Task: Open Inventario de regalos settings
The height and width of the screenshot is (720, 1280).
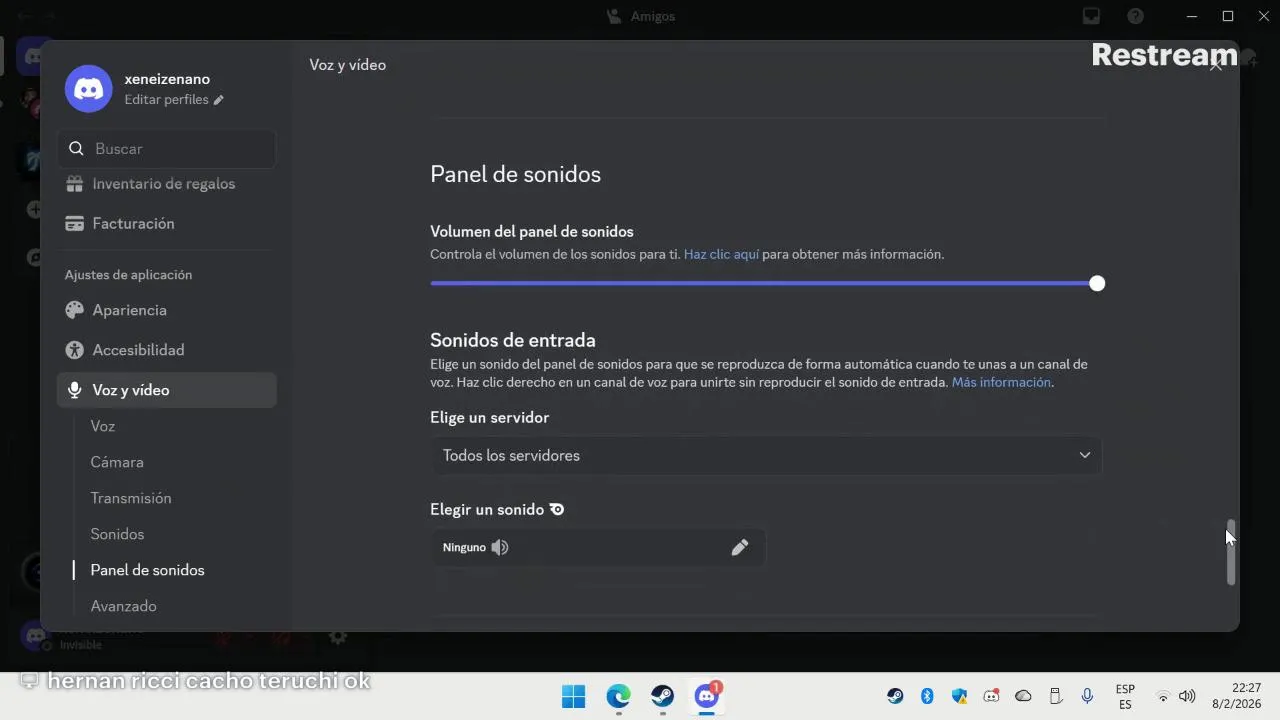Action: coord(166,184)
